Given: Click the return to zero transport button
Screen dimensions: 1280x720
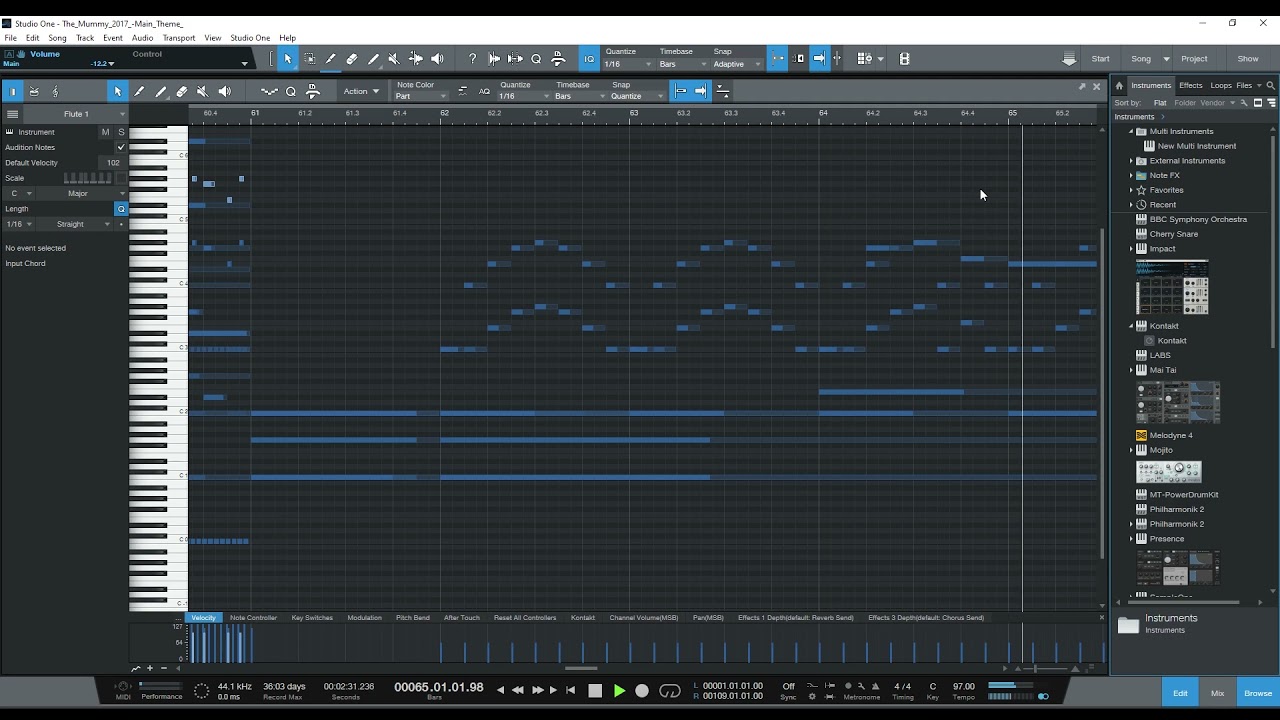Looking at the screenshot, I should [x=571, y=690].
